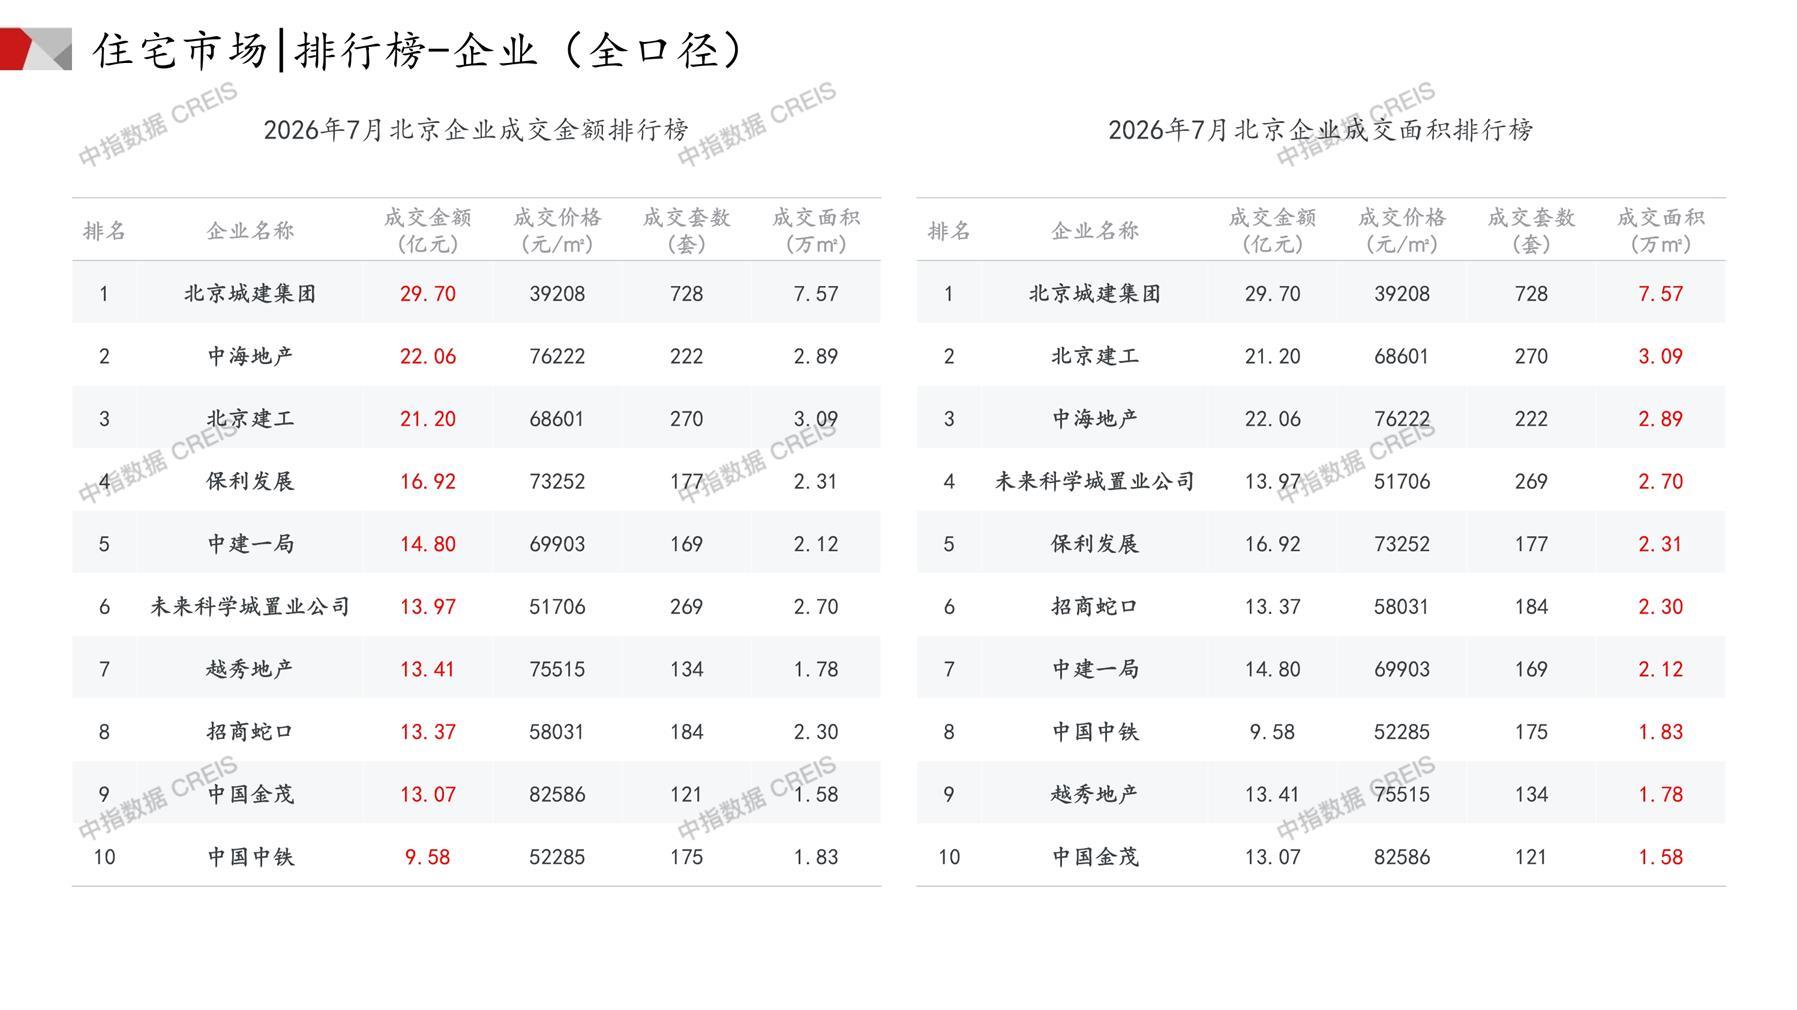Select 保利发展 in the 成交面积排行榜 table
Screen dimensions: 1797x1010
1095,544
